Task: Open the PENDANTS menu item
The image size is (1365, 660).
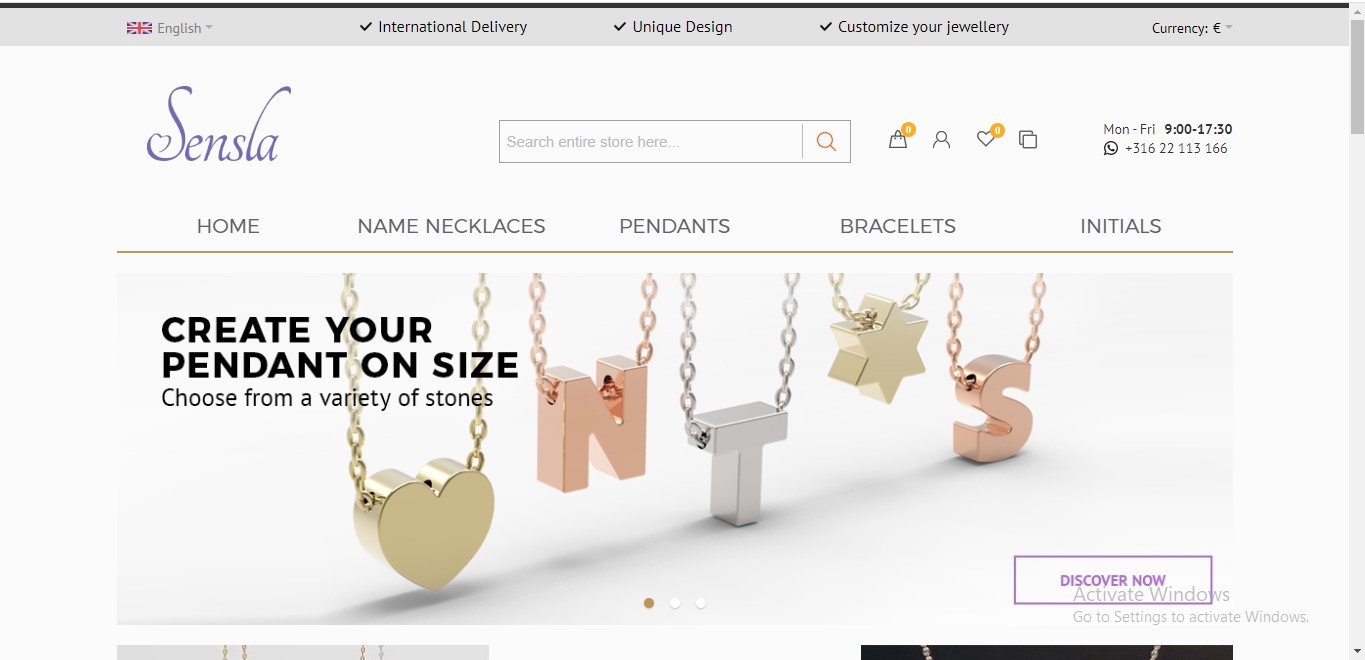Action: tap(674, 226)
